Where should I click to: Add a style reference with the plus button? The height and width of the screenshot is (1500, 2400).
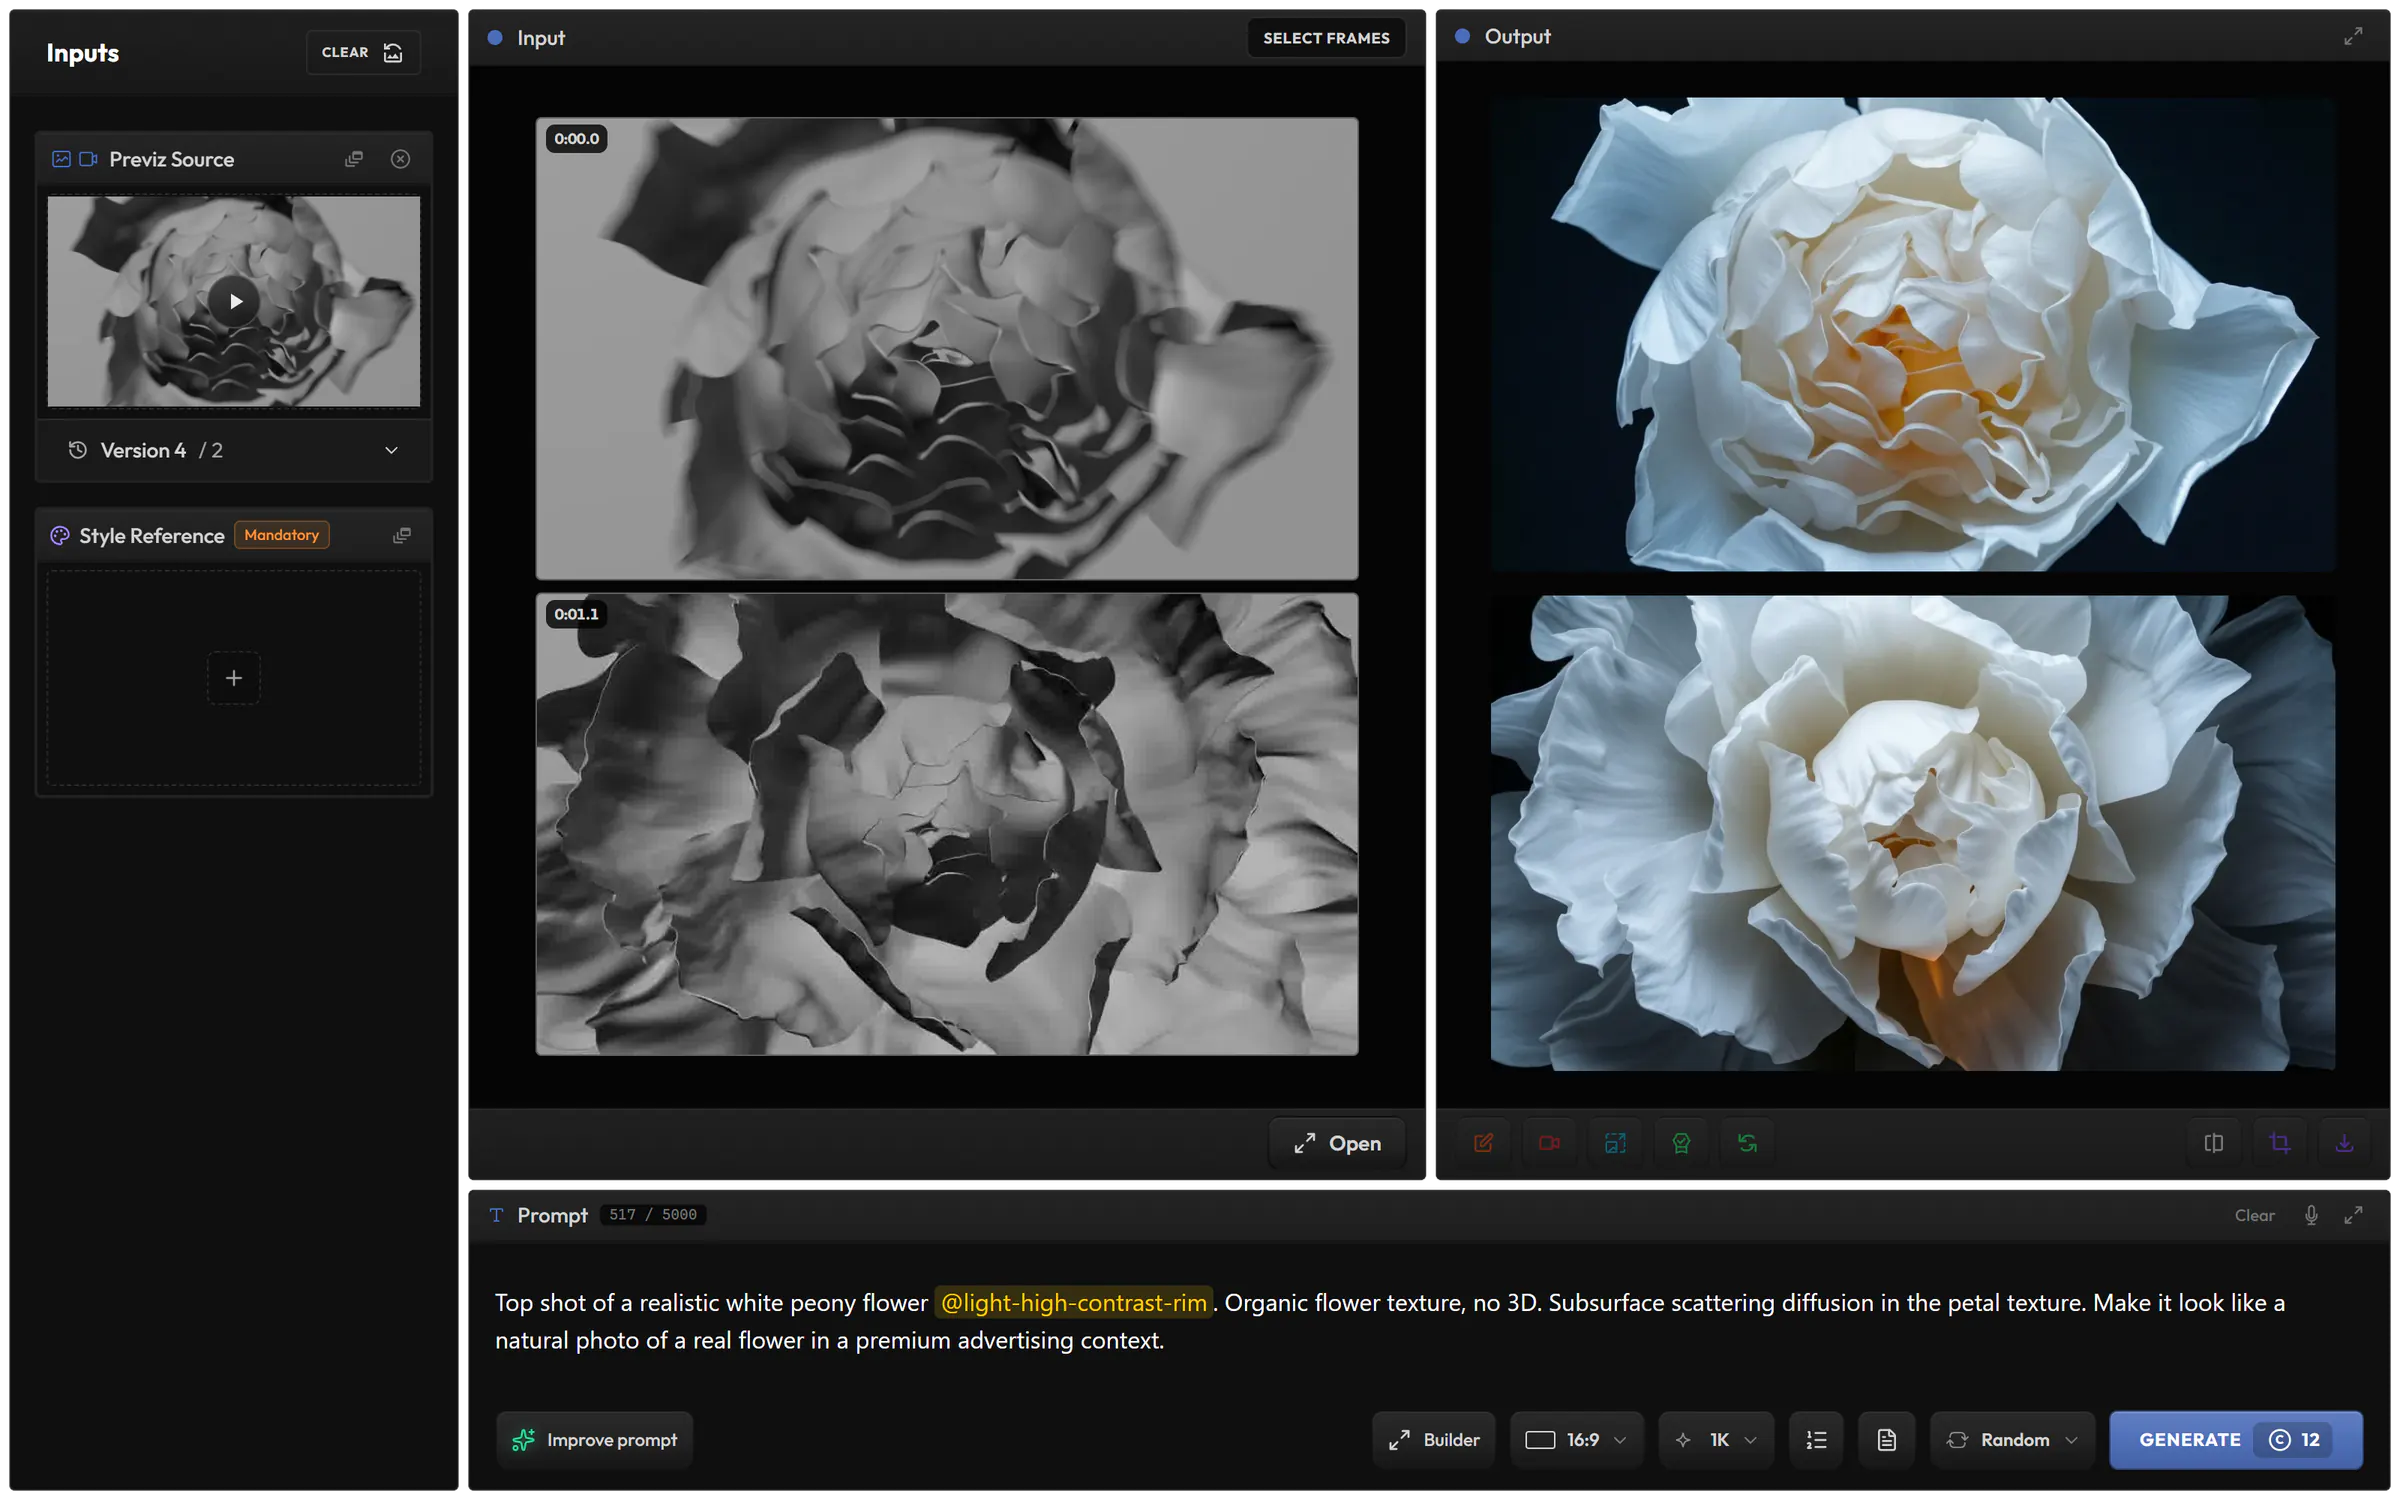234,678
